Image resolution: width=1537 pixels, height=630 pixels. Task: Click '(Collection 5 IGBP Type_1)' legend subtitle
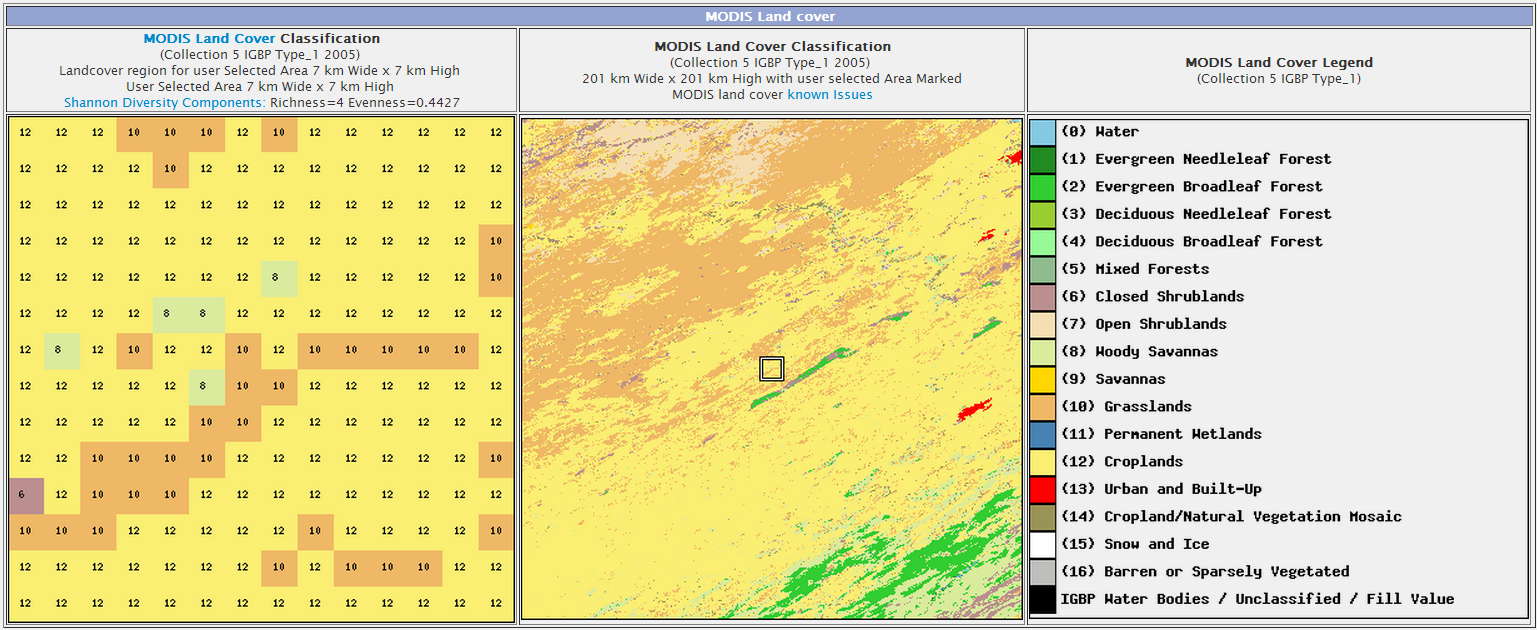click(1279, 79)
